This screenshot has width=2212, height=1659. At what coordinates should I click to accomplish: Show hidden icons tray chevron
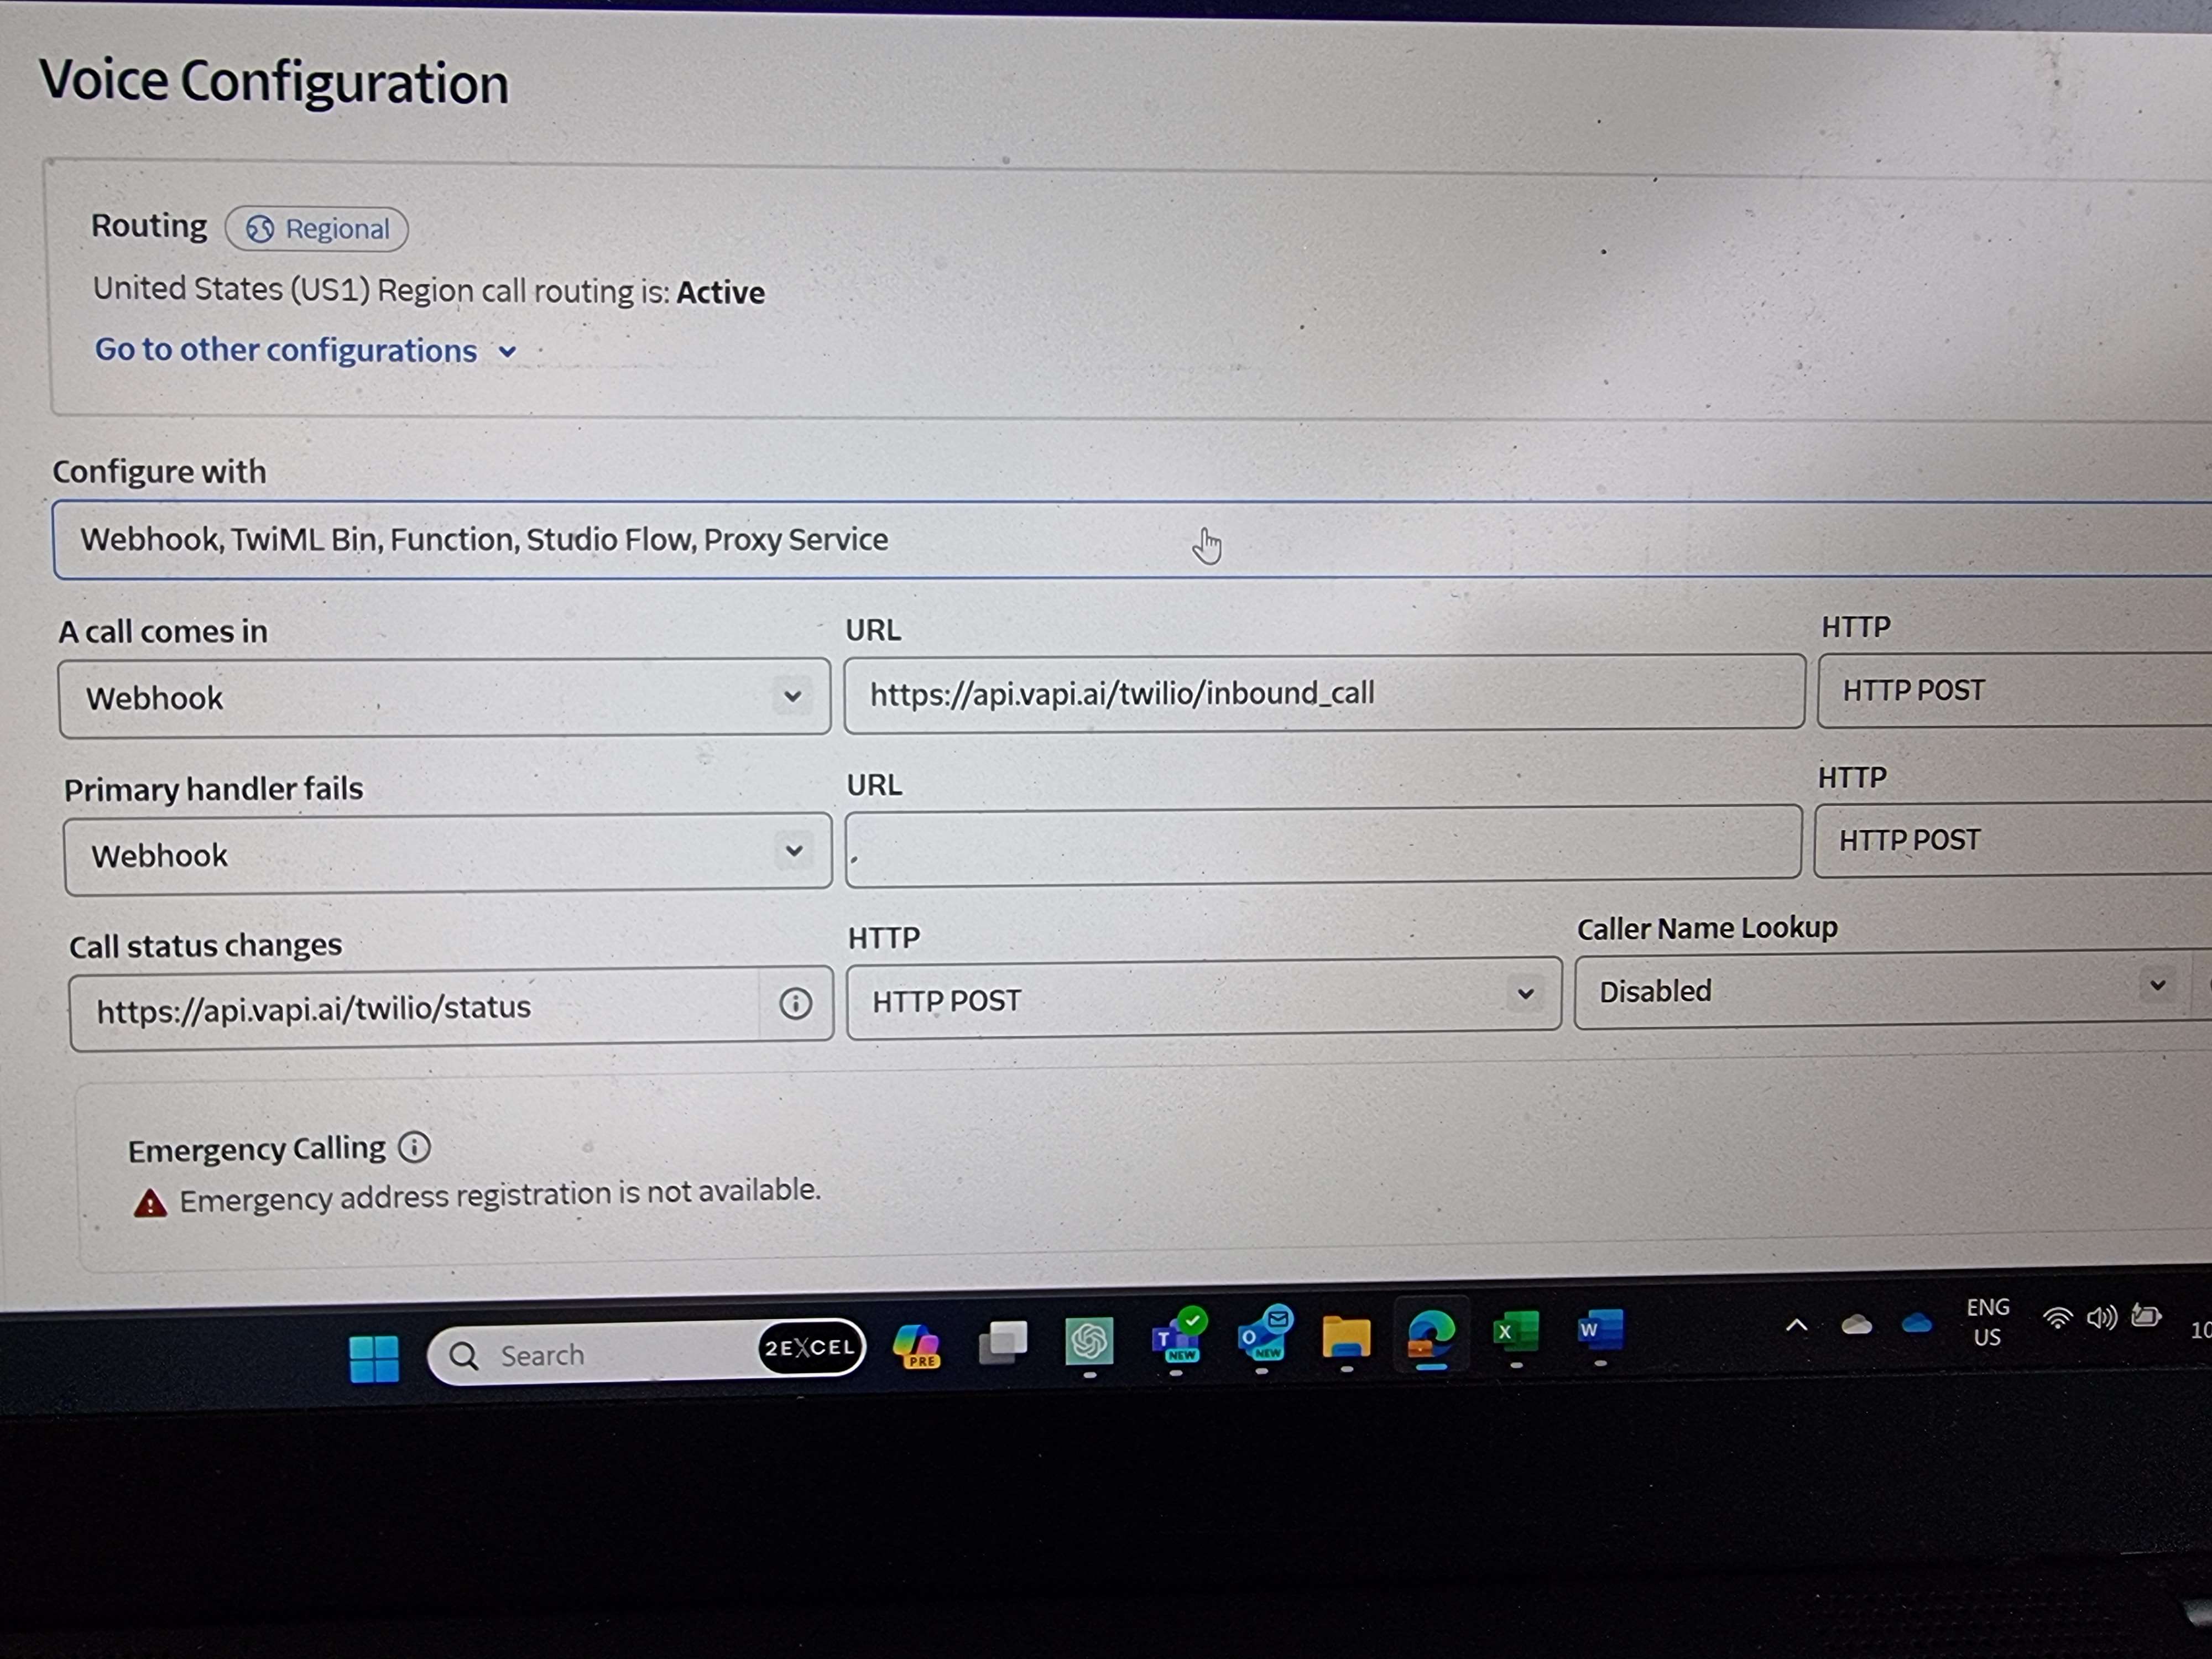point(1796,1326)
